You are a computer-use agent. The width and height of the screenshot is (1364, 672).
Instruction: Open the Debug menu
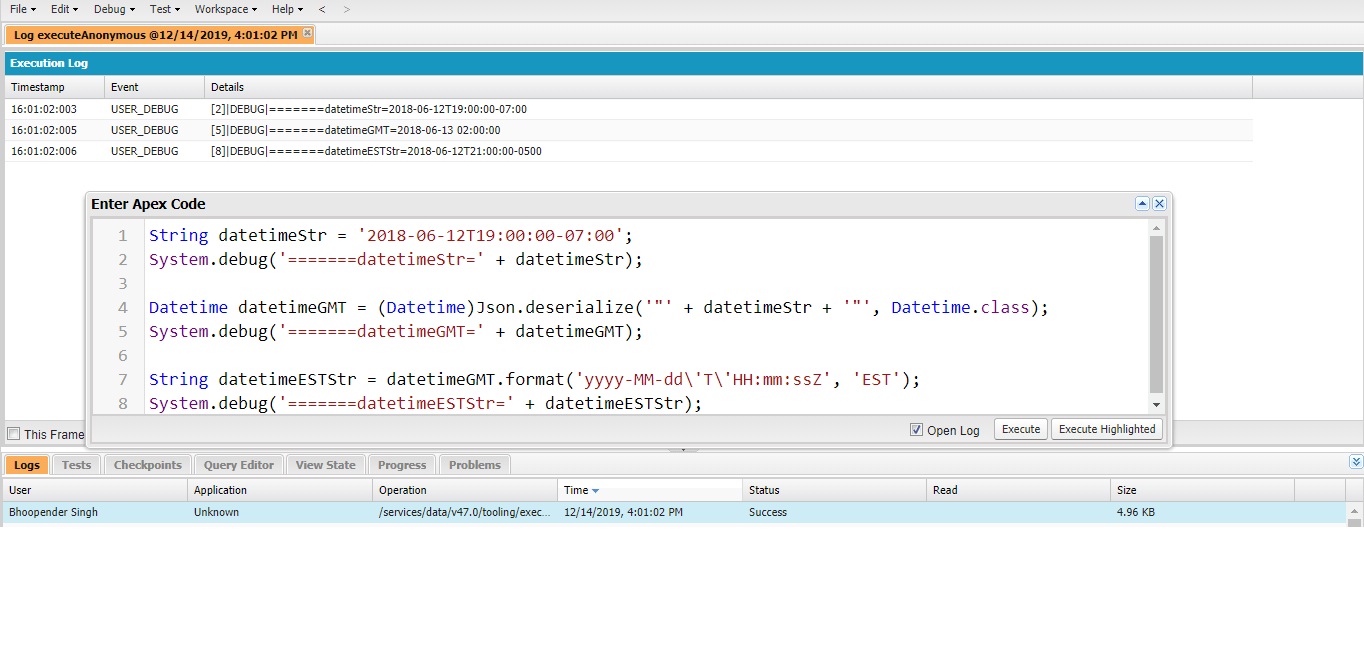pos(114,9)
